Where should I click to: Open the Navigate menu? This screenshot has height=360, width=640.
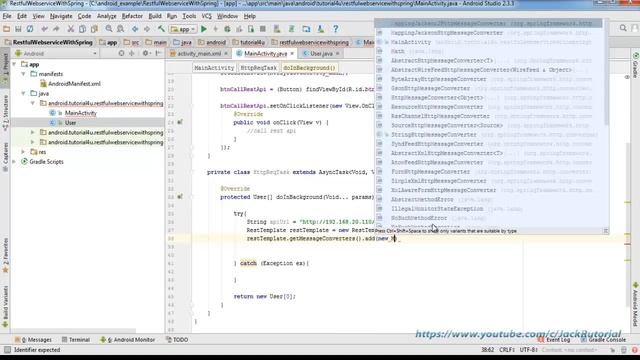[x=61, y=16]
